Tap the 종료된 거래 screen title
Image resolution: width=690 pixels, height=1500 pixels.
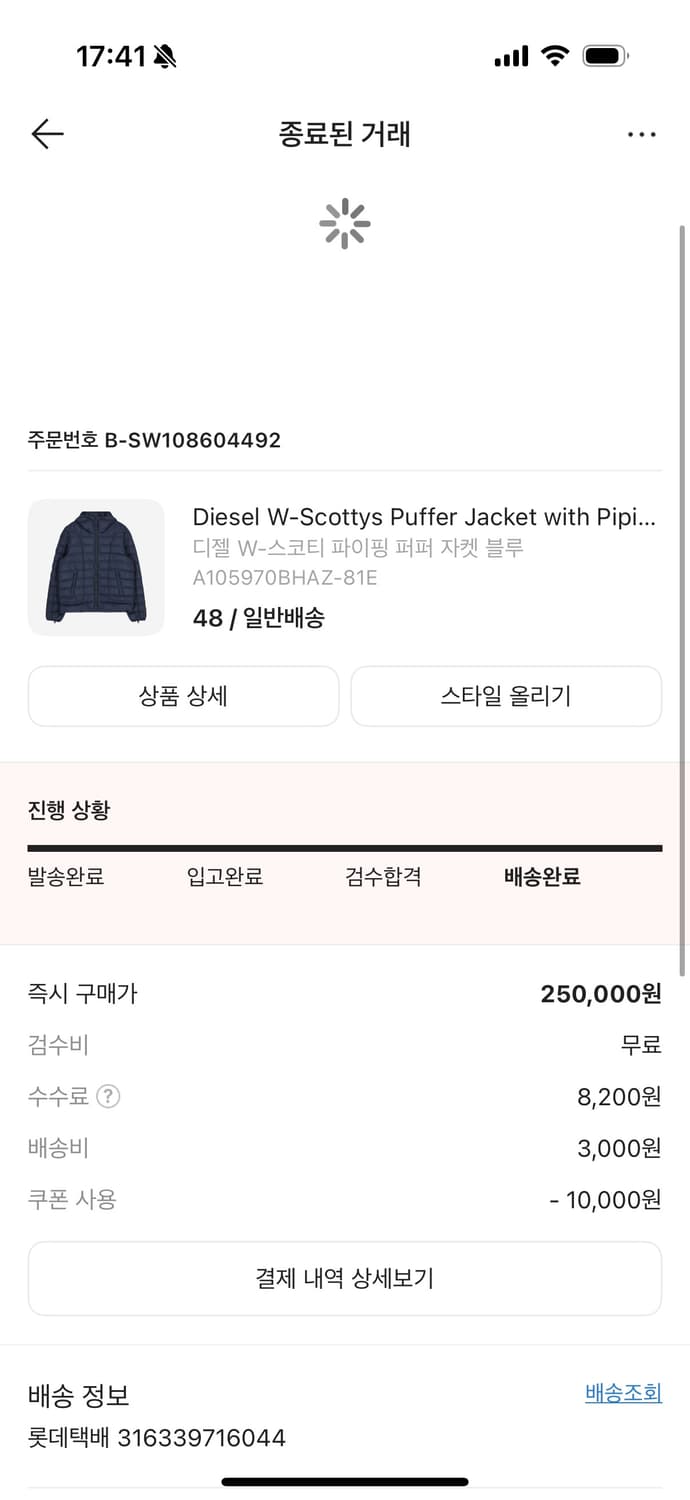[345, 133]
